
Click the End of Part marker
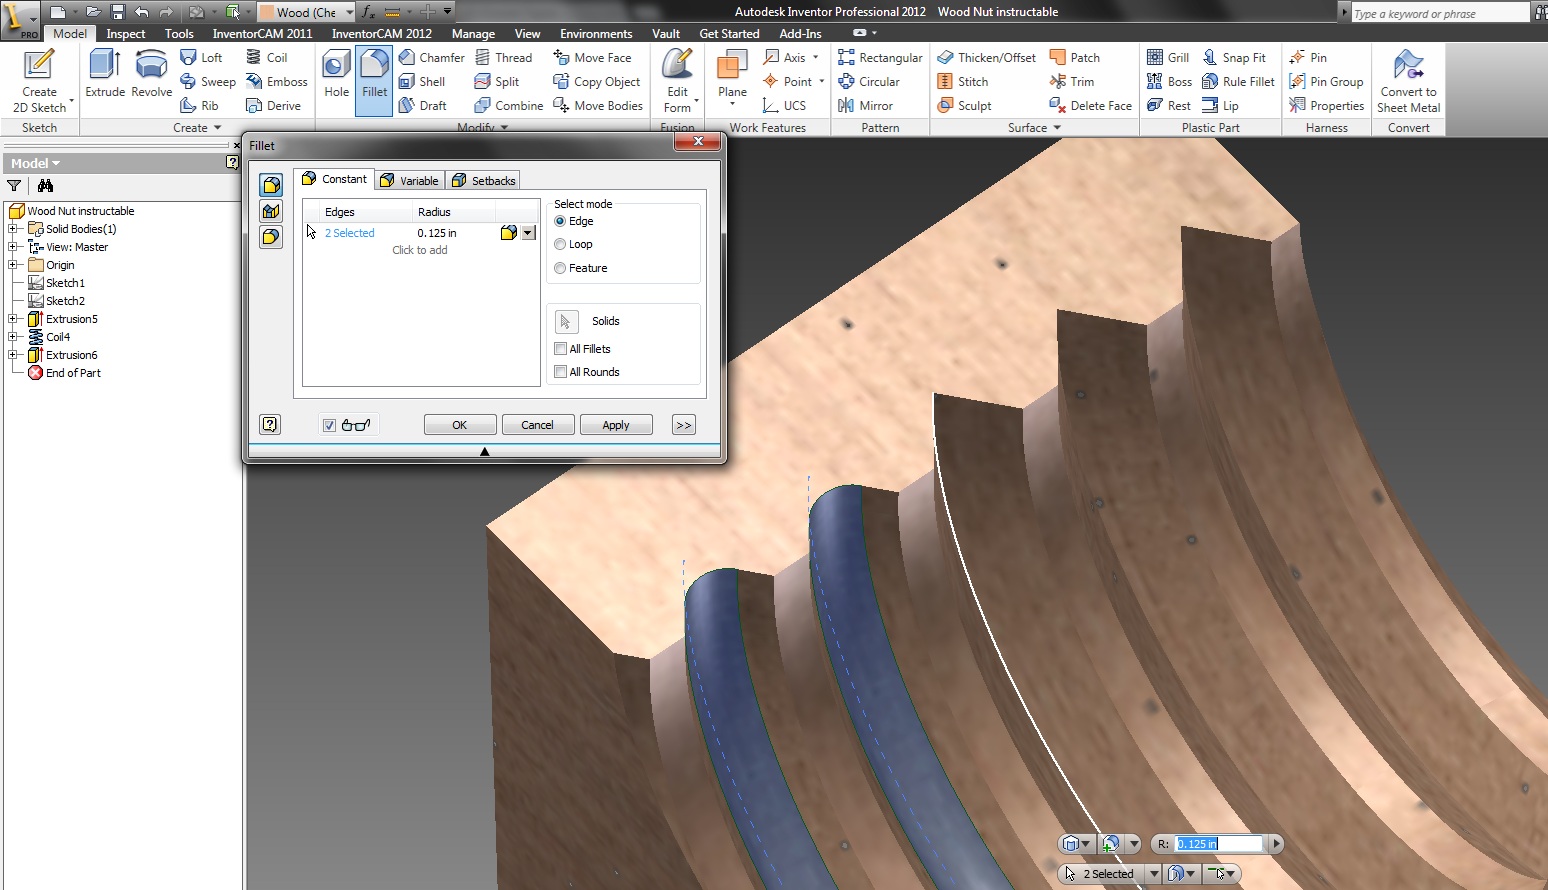[x=73, y=373]
